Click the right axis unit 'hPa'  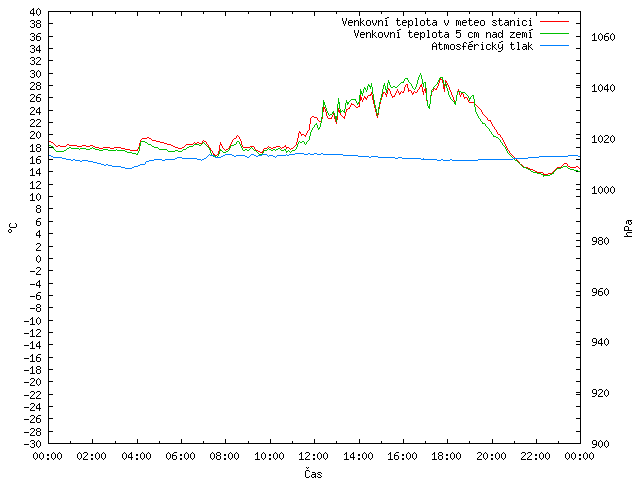[x=628, y=228]
